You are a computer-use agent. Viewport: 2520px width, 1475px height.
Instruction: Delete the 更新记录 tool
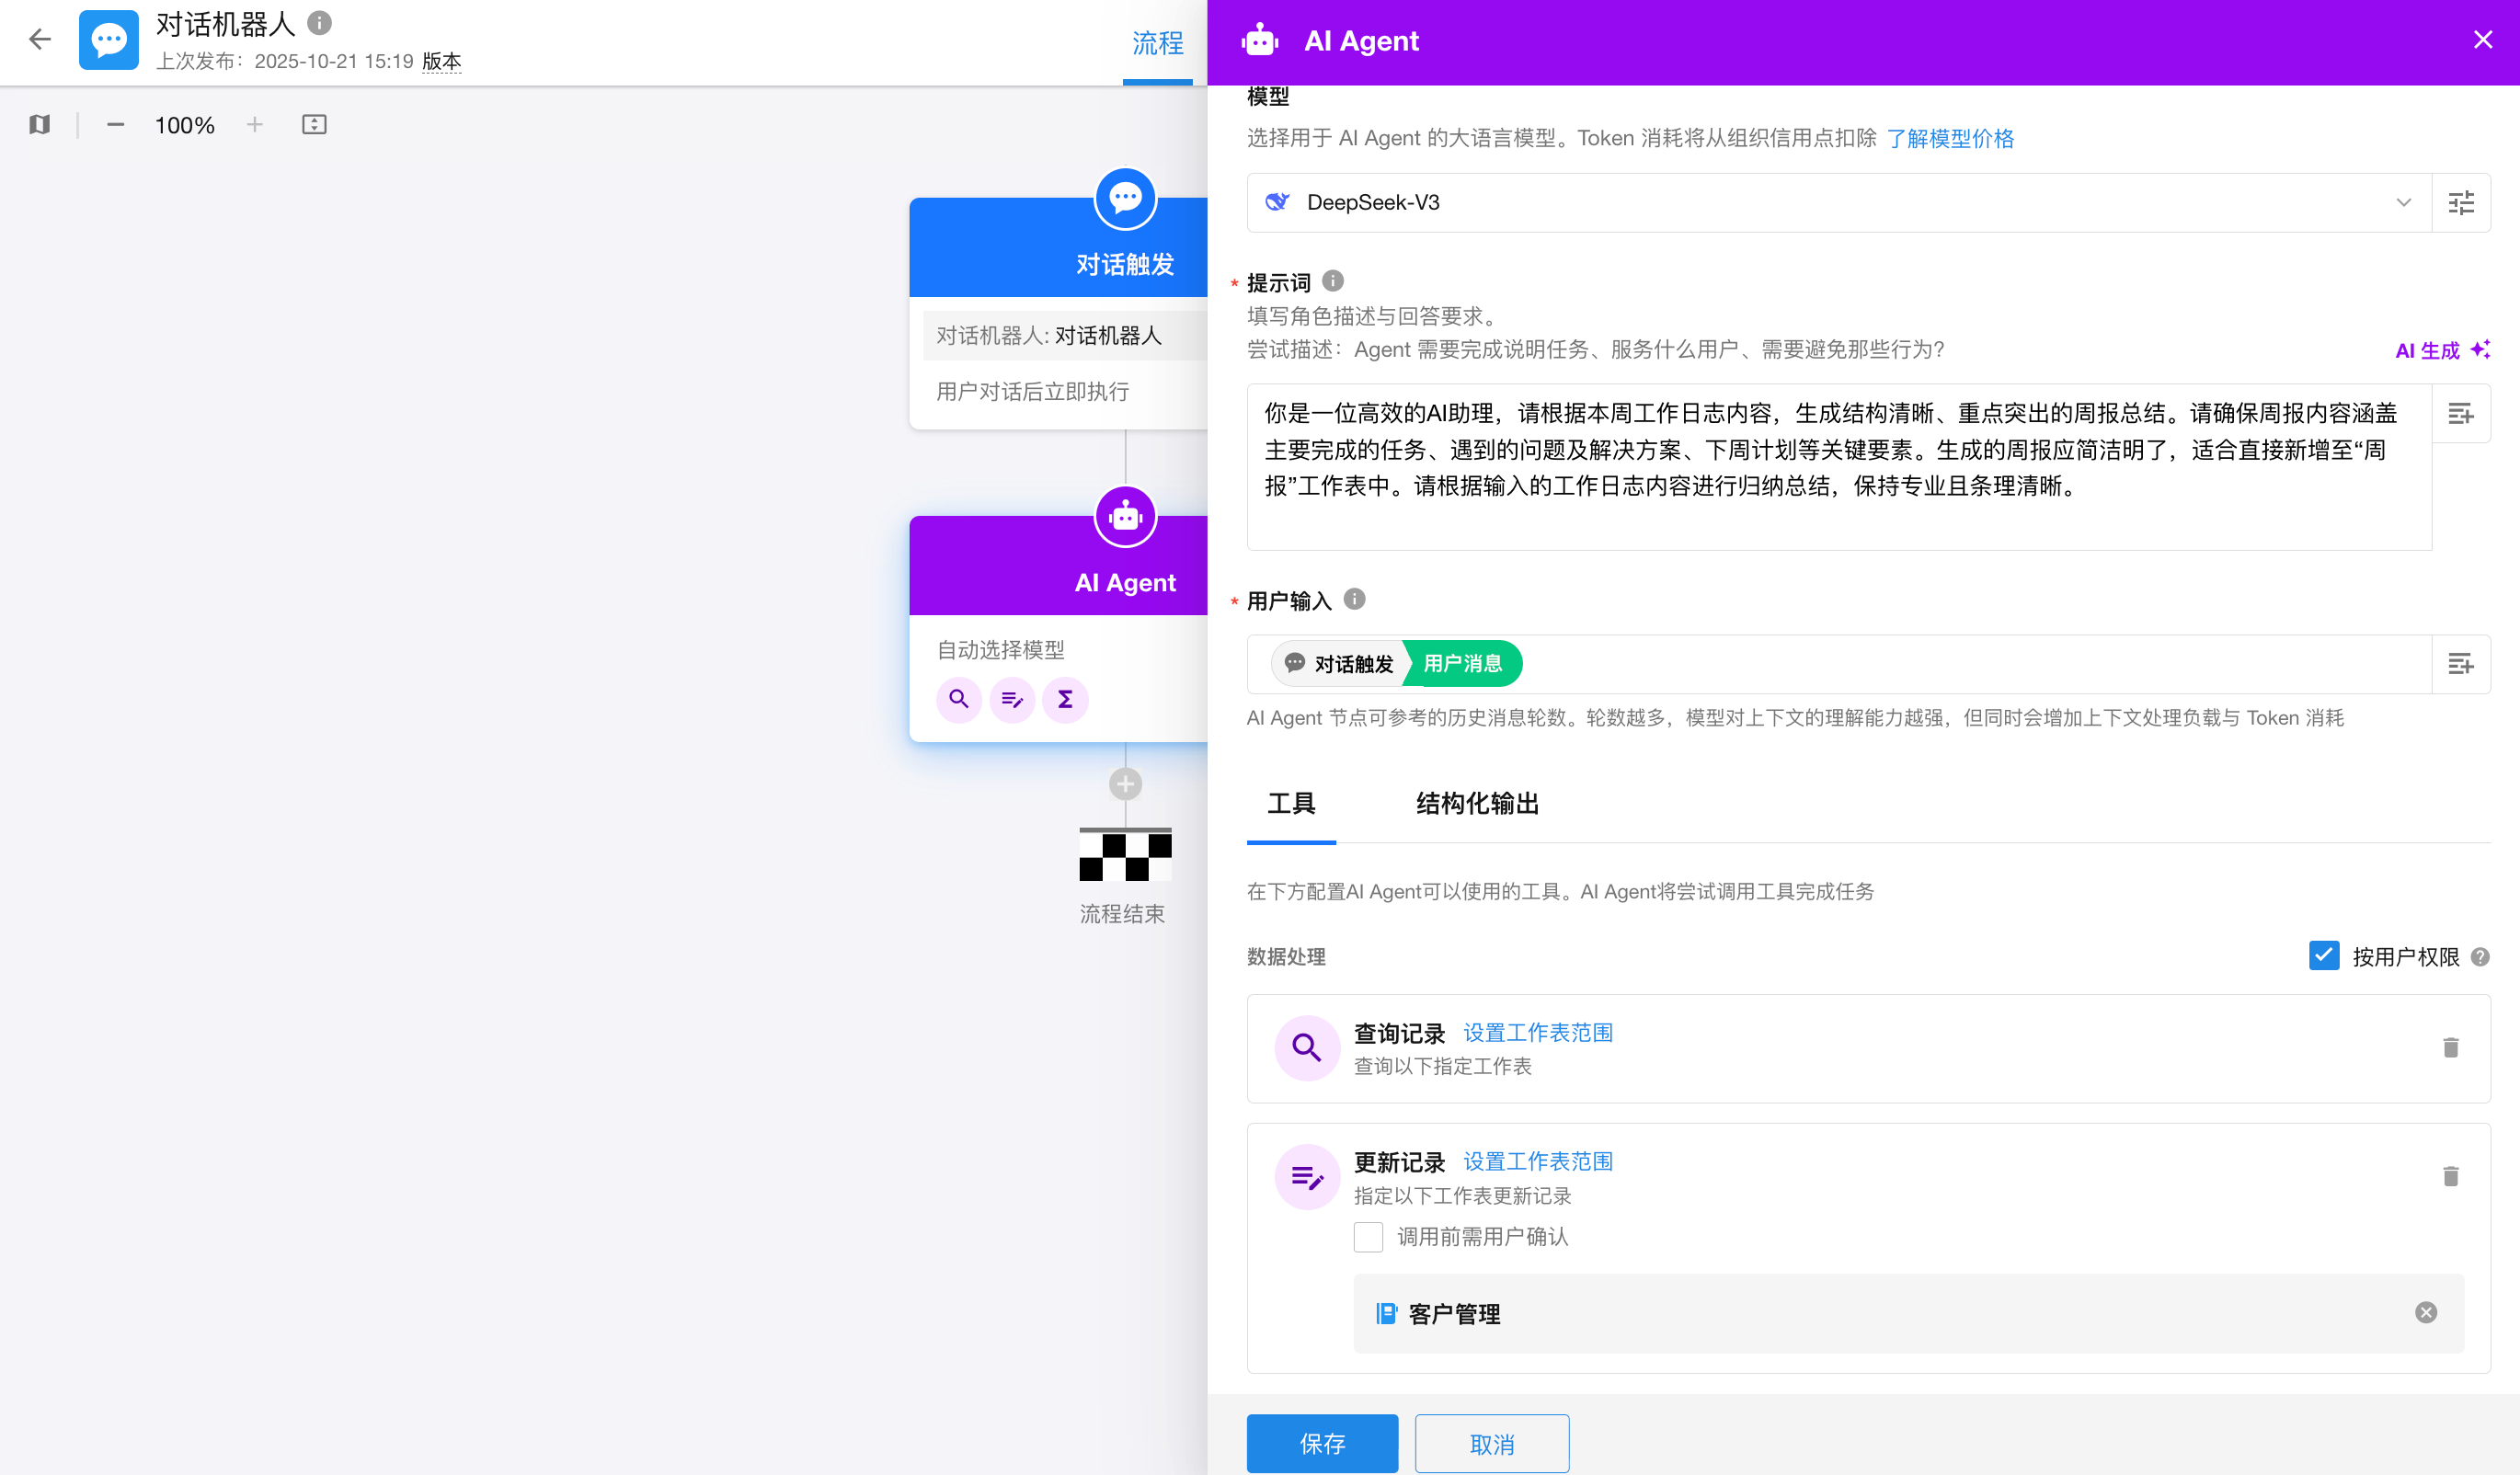[2450, 1176]
